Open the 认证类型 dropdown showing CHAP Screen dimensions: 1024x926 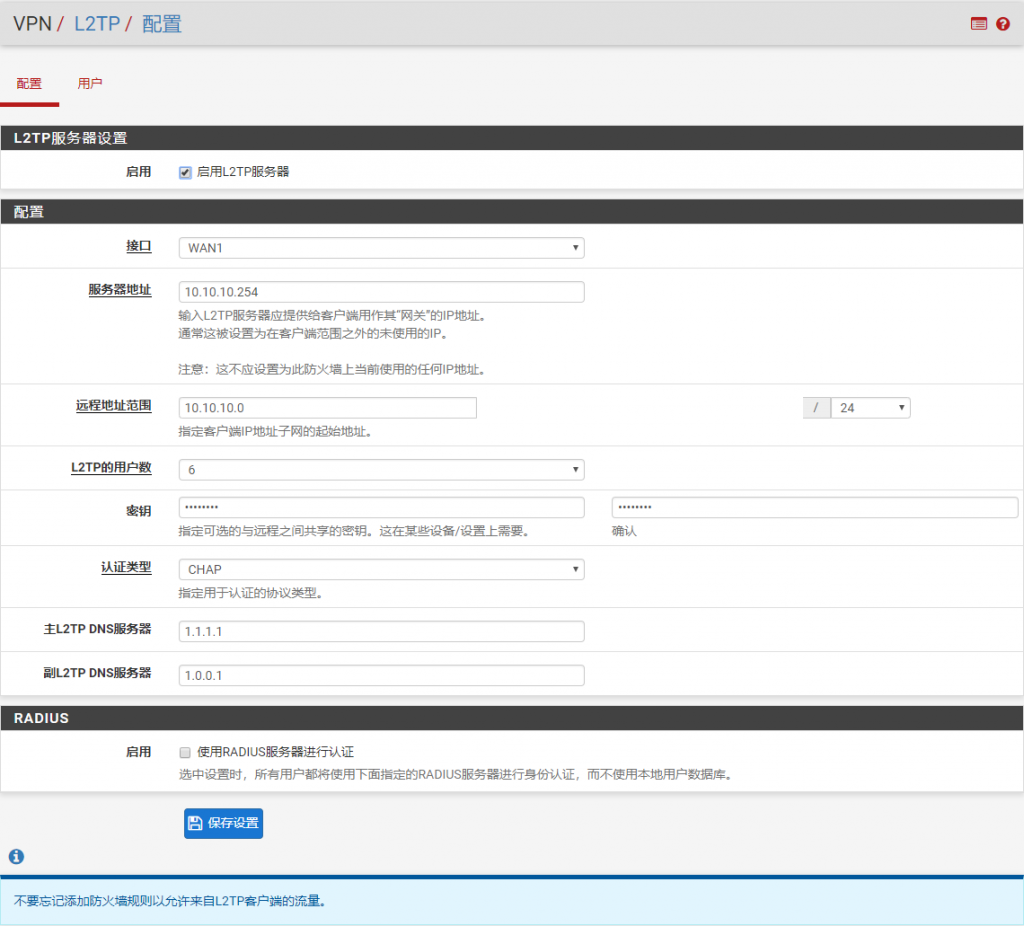[381, 569]
